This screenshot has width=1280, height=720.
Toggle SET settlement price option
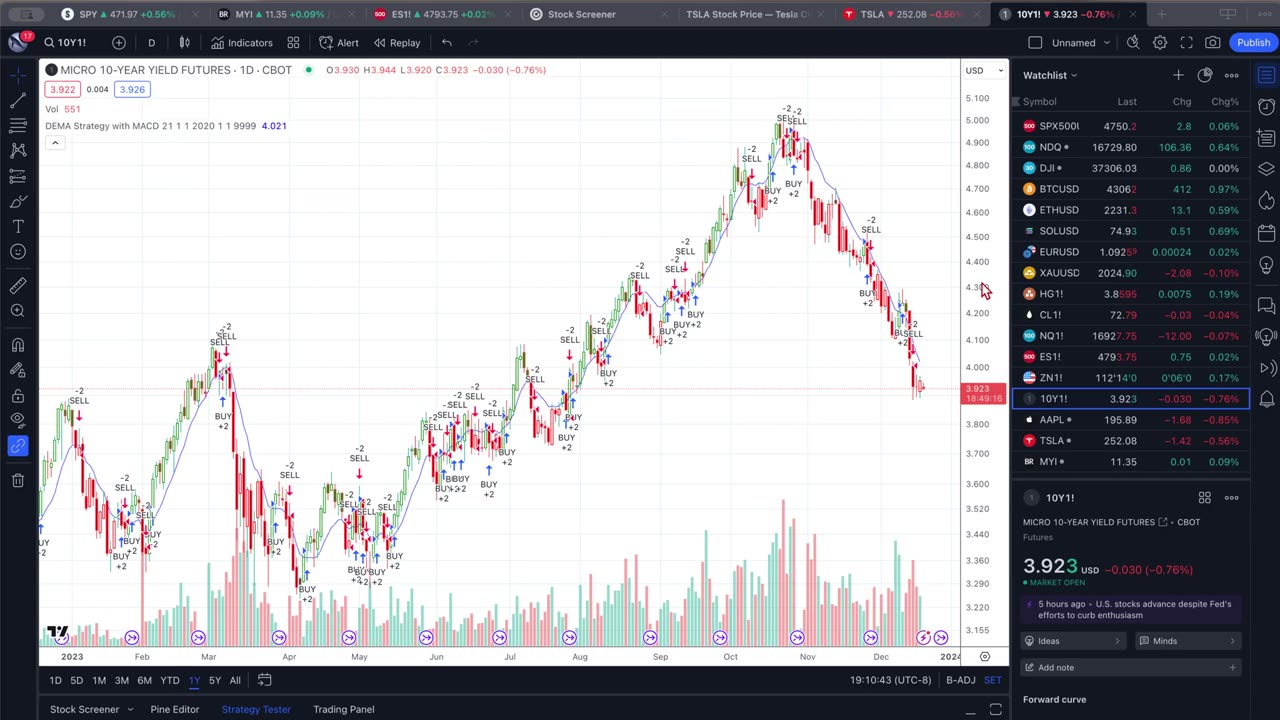992,680
